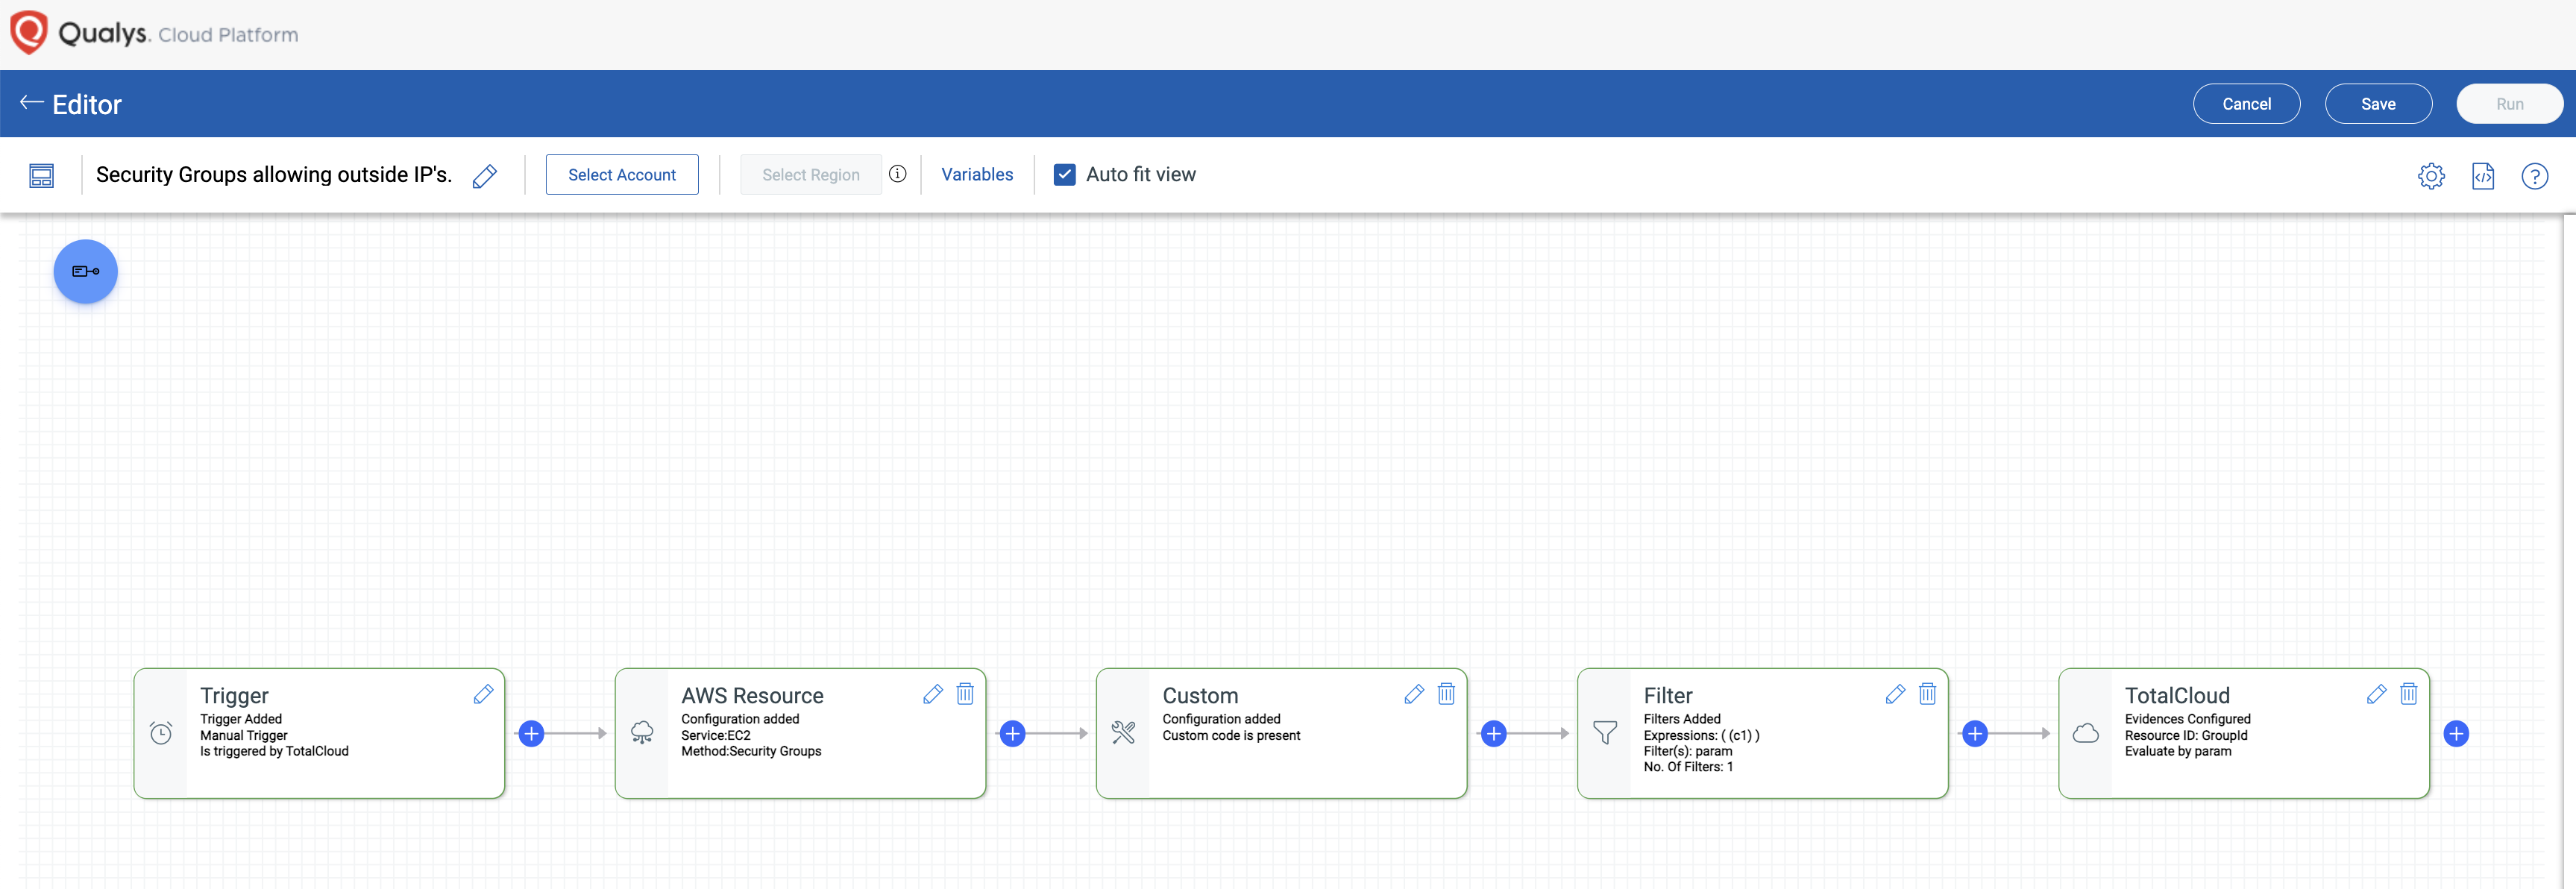Click the AWS Resource cloud icon
This screenshot has width=2576, height=889.
(642, 733)
